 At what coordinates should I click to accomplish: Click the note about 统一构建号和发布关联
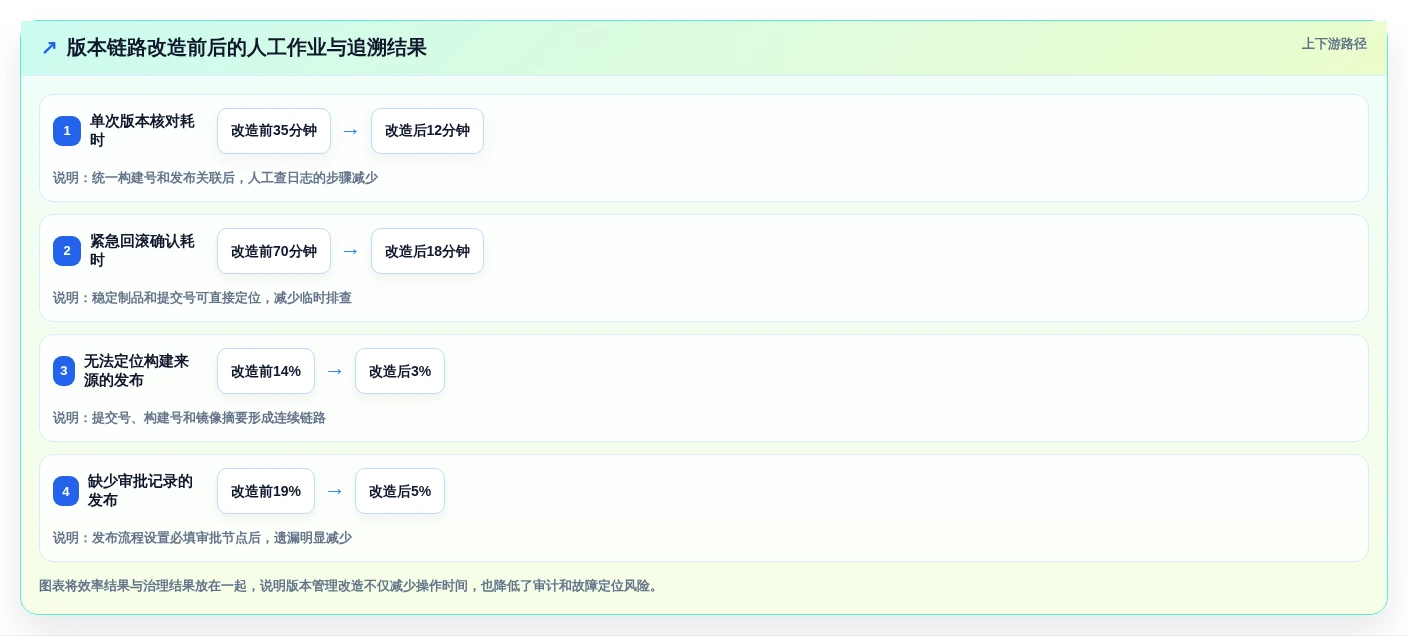click(215, 178)
